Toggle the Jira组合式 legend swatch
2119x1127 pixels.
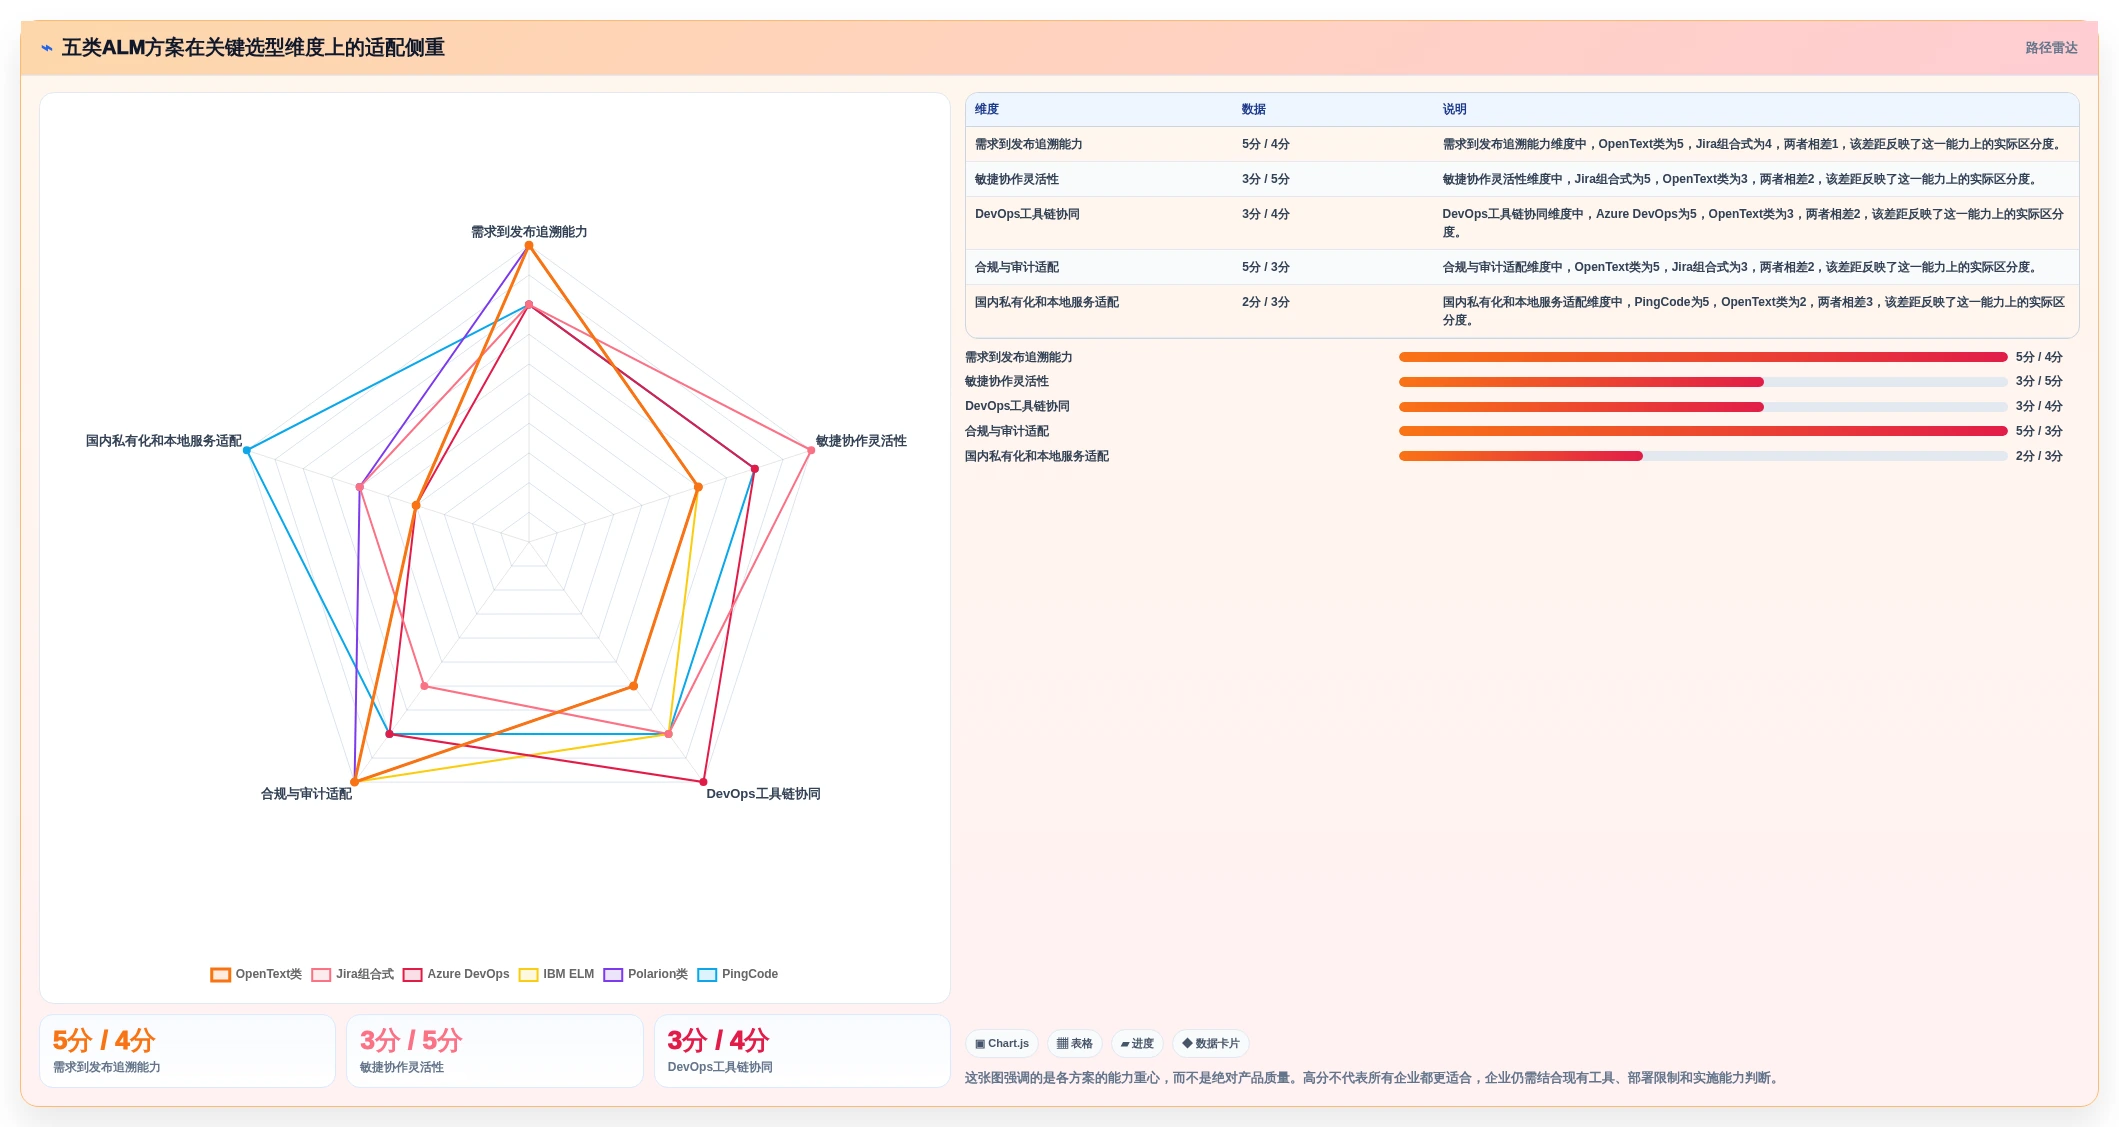pyautogui.click(x=321, y=974)
